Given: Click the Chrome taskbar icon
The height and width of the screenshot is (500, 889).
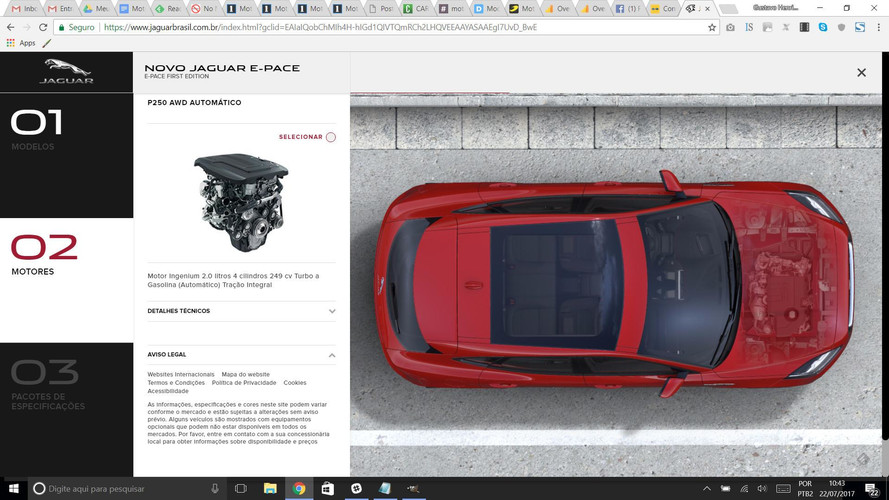Looking at the screenshot, I should point(299,489).
